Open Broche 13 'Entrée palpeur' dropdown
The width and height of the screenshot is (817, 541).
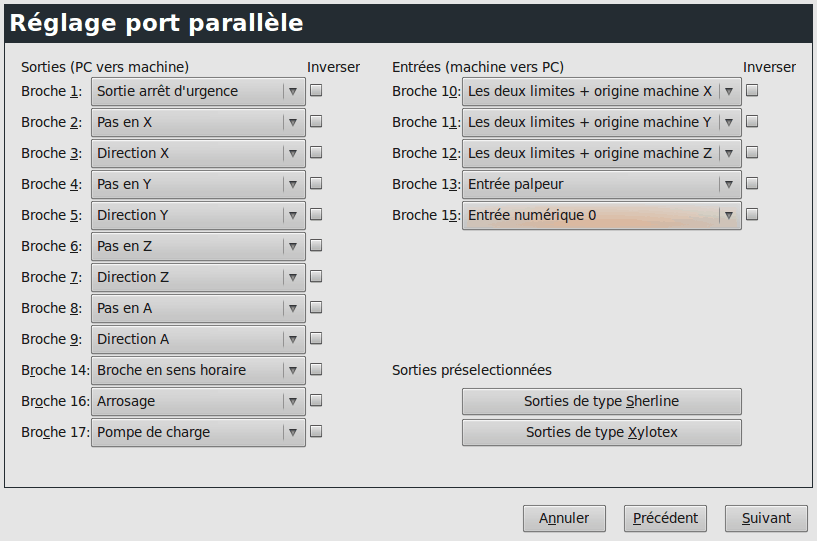click(601, 185)
